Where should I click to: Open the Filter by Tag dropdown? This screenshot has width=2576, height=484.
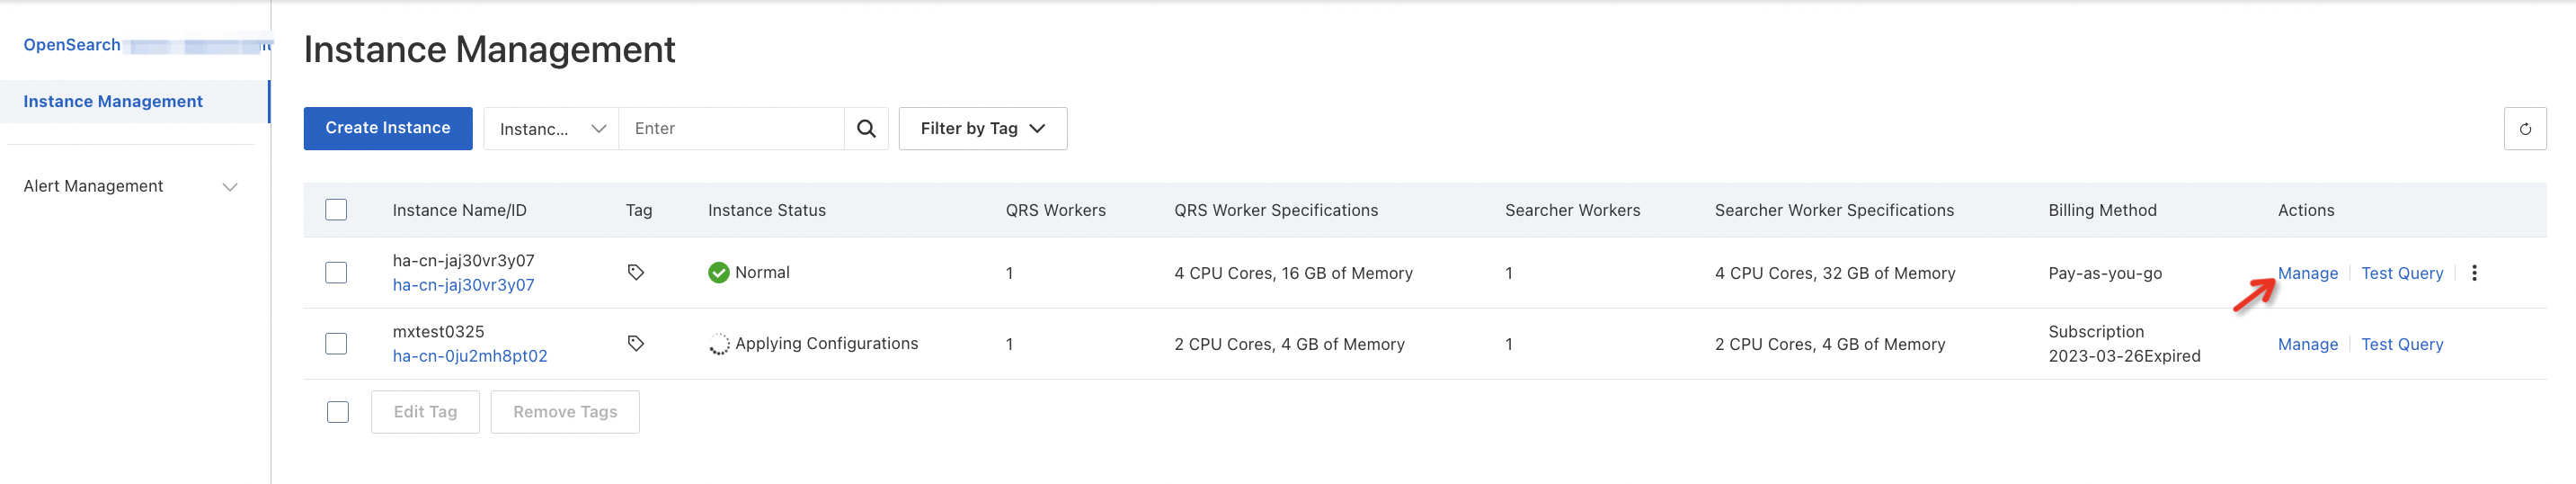coord(982,129)
